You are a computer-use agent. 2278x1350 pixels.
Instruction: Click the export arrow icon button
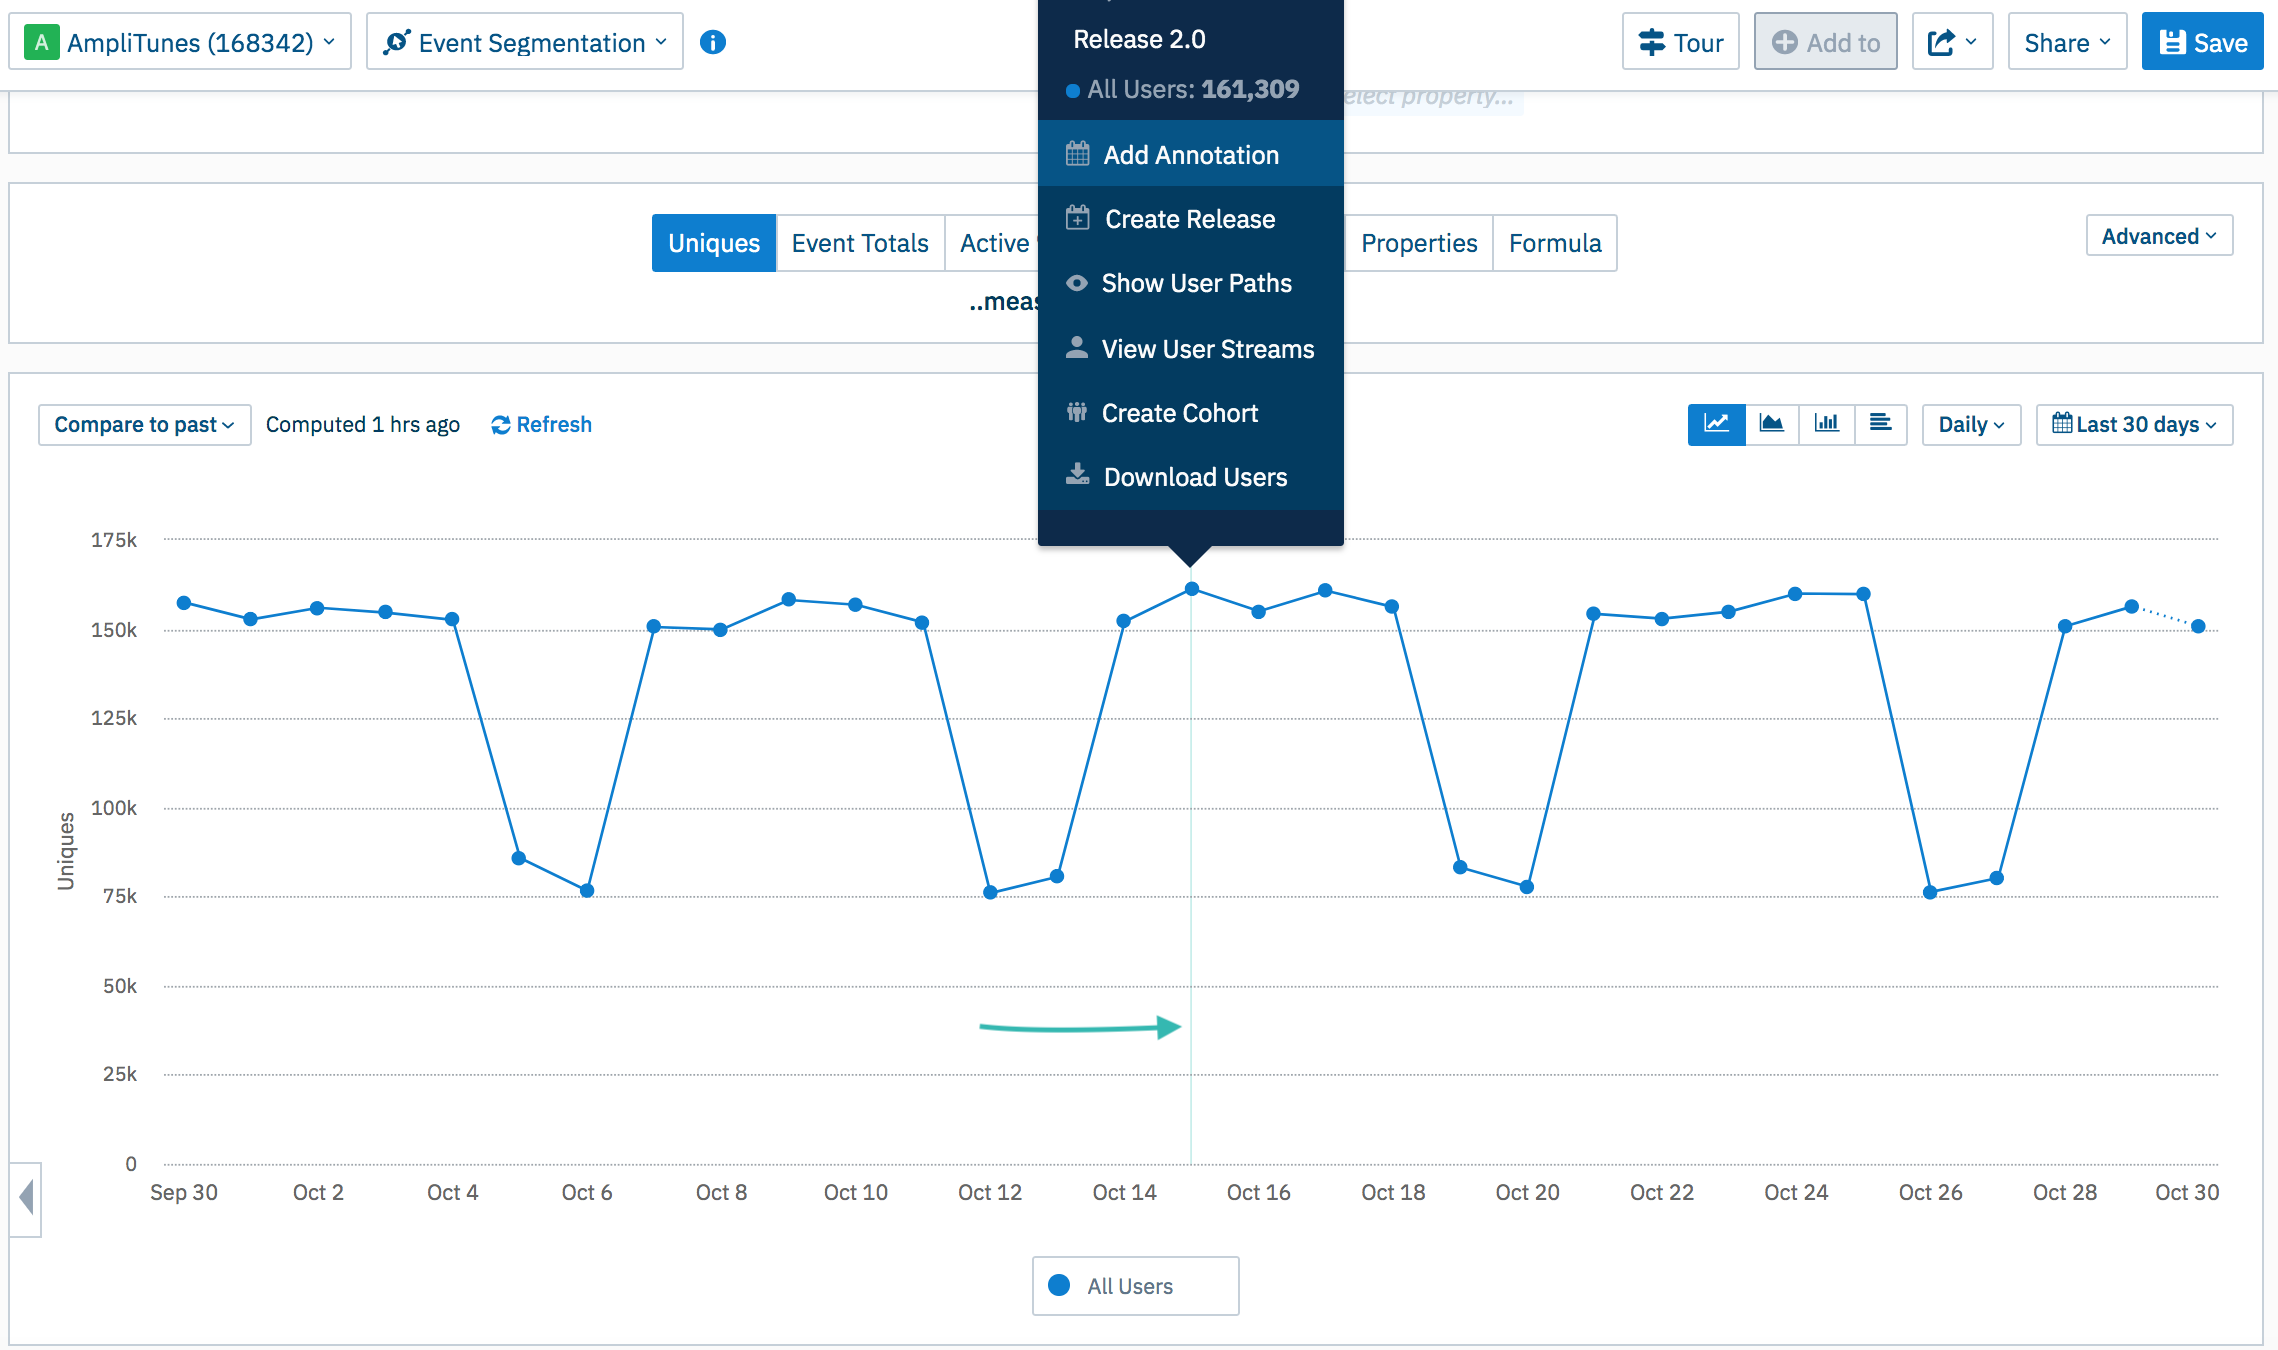1951,42
